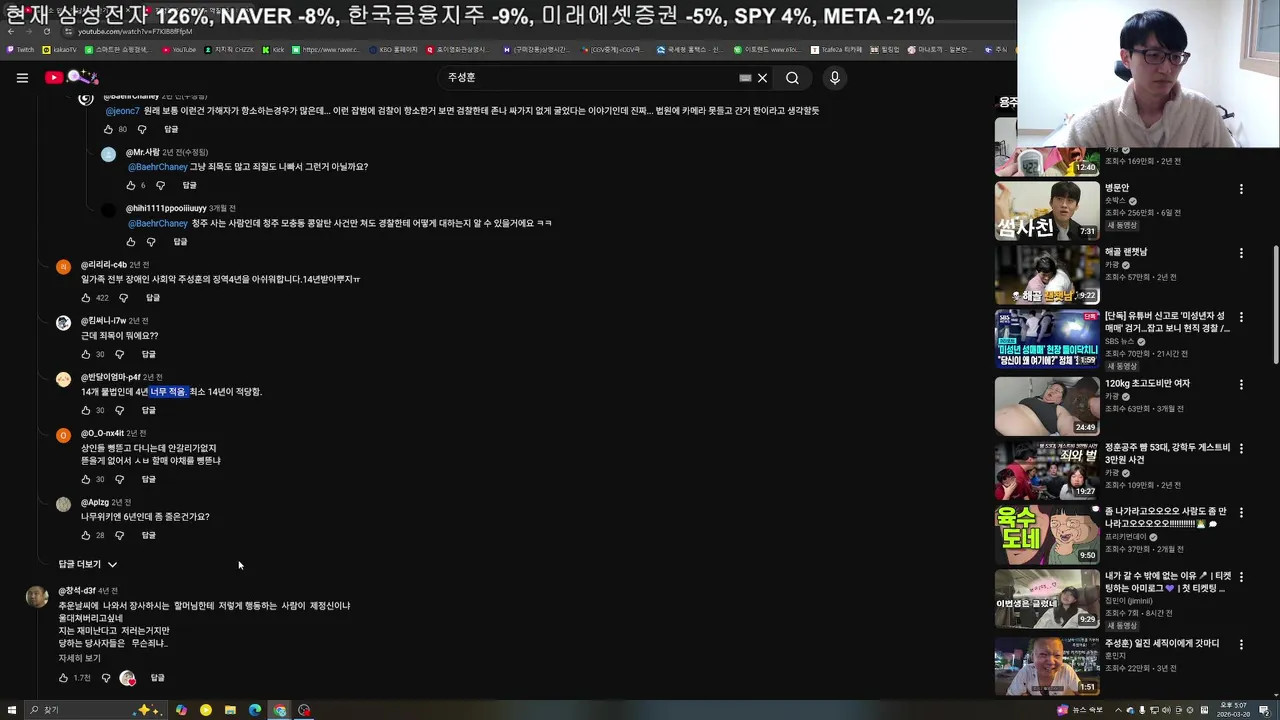Screen dimensions: 1280x720
Task: Open the YouTube hamburger guide menu
Action: [22, 78]
